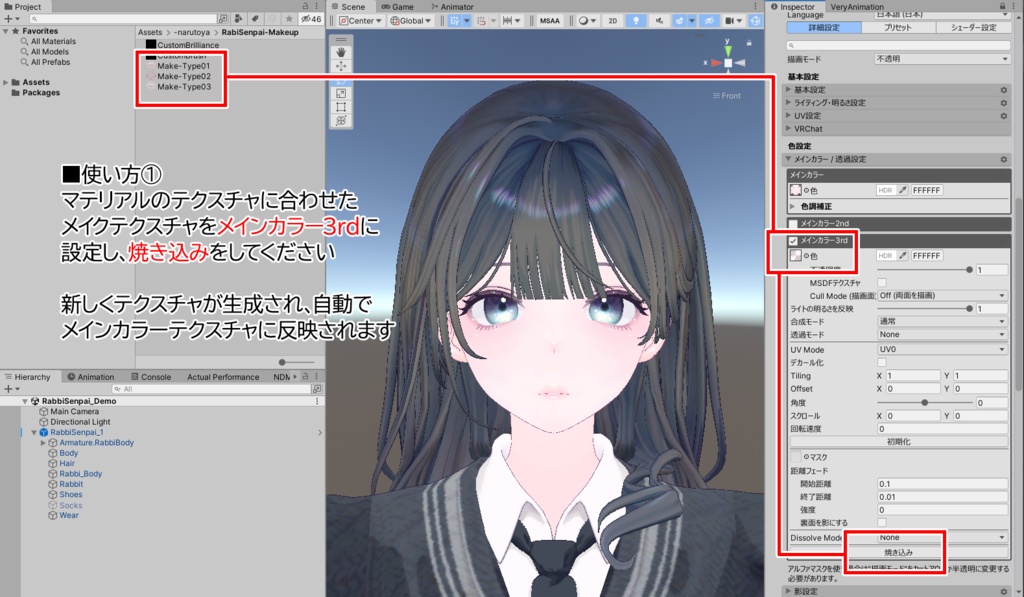Switch to the Animator tab
Image resolution: width=1024 pixels, height=597 pixels.
[x=452, y=7]
